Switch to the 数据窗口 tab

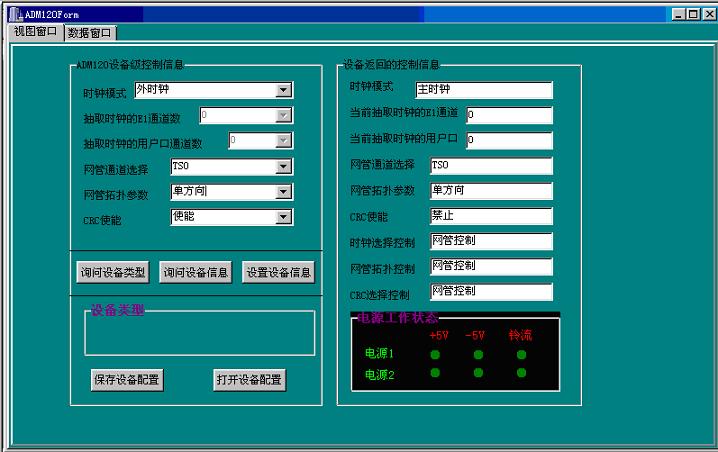click(90, 33)
